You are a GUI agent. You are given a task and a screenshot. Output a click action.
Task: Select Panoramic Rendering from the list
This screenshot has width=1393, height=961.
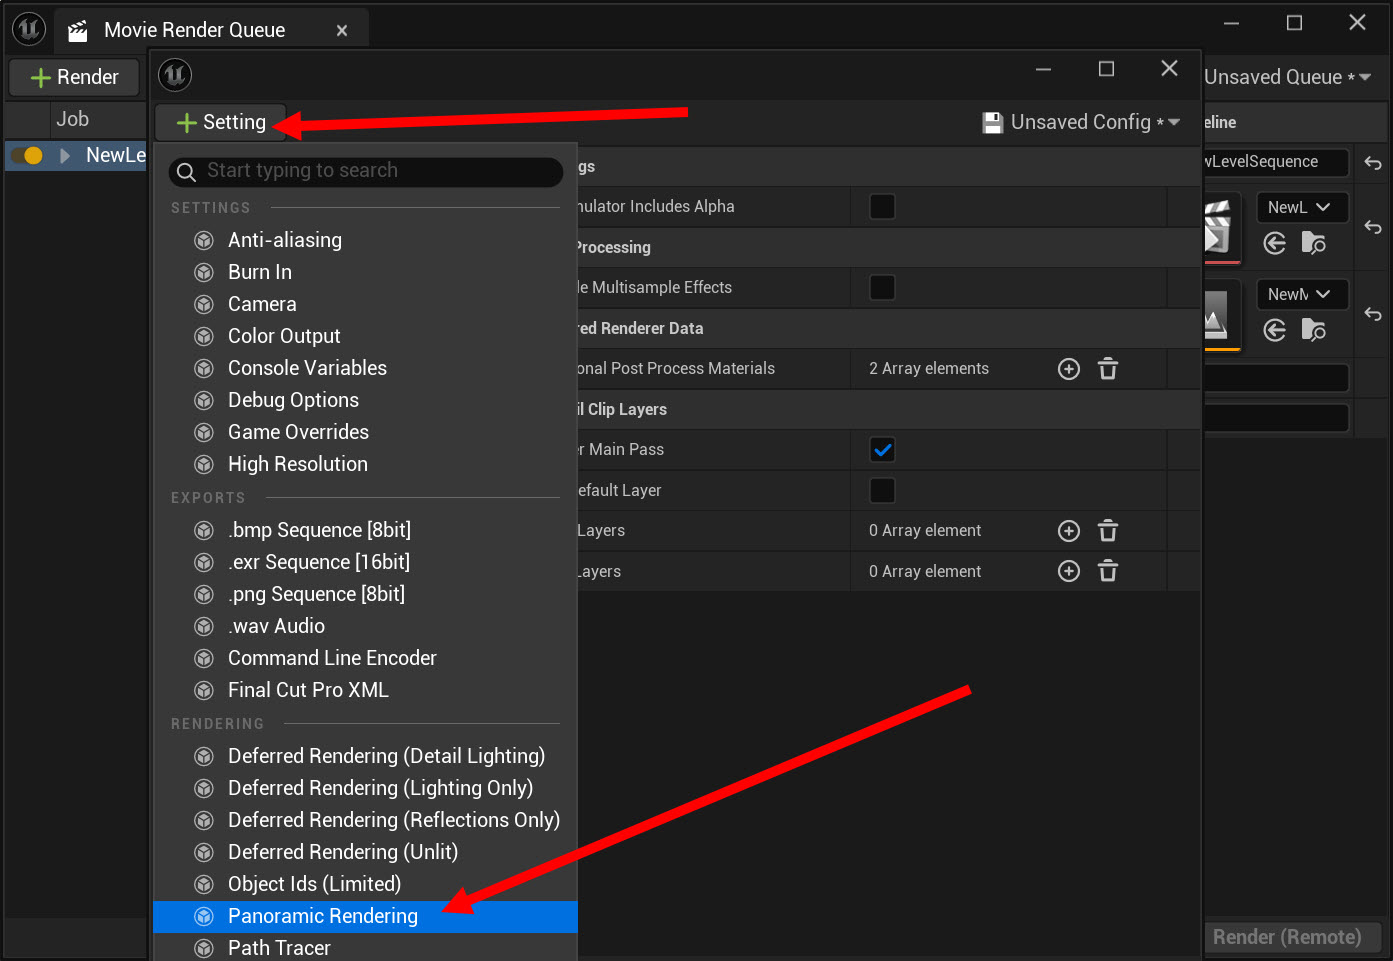365,916
